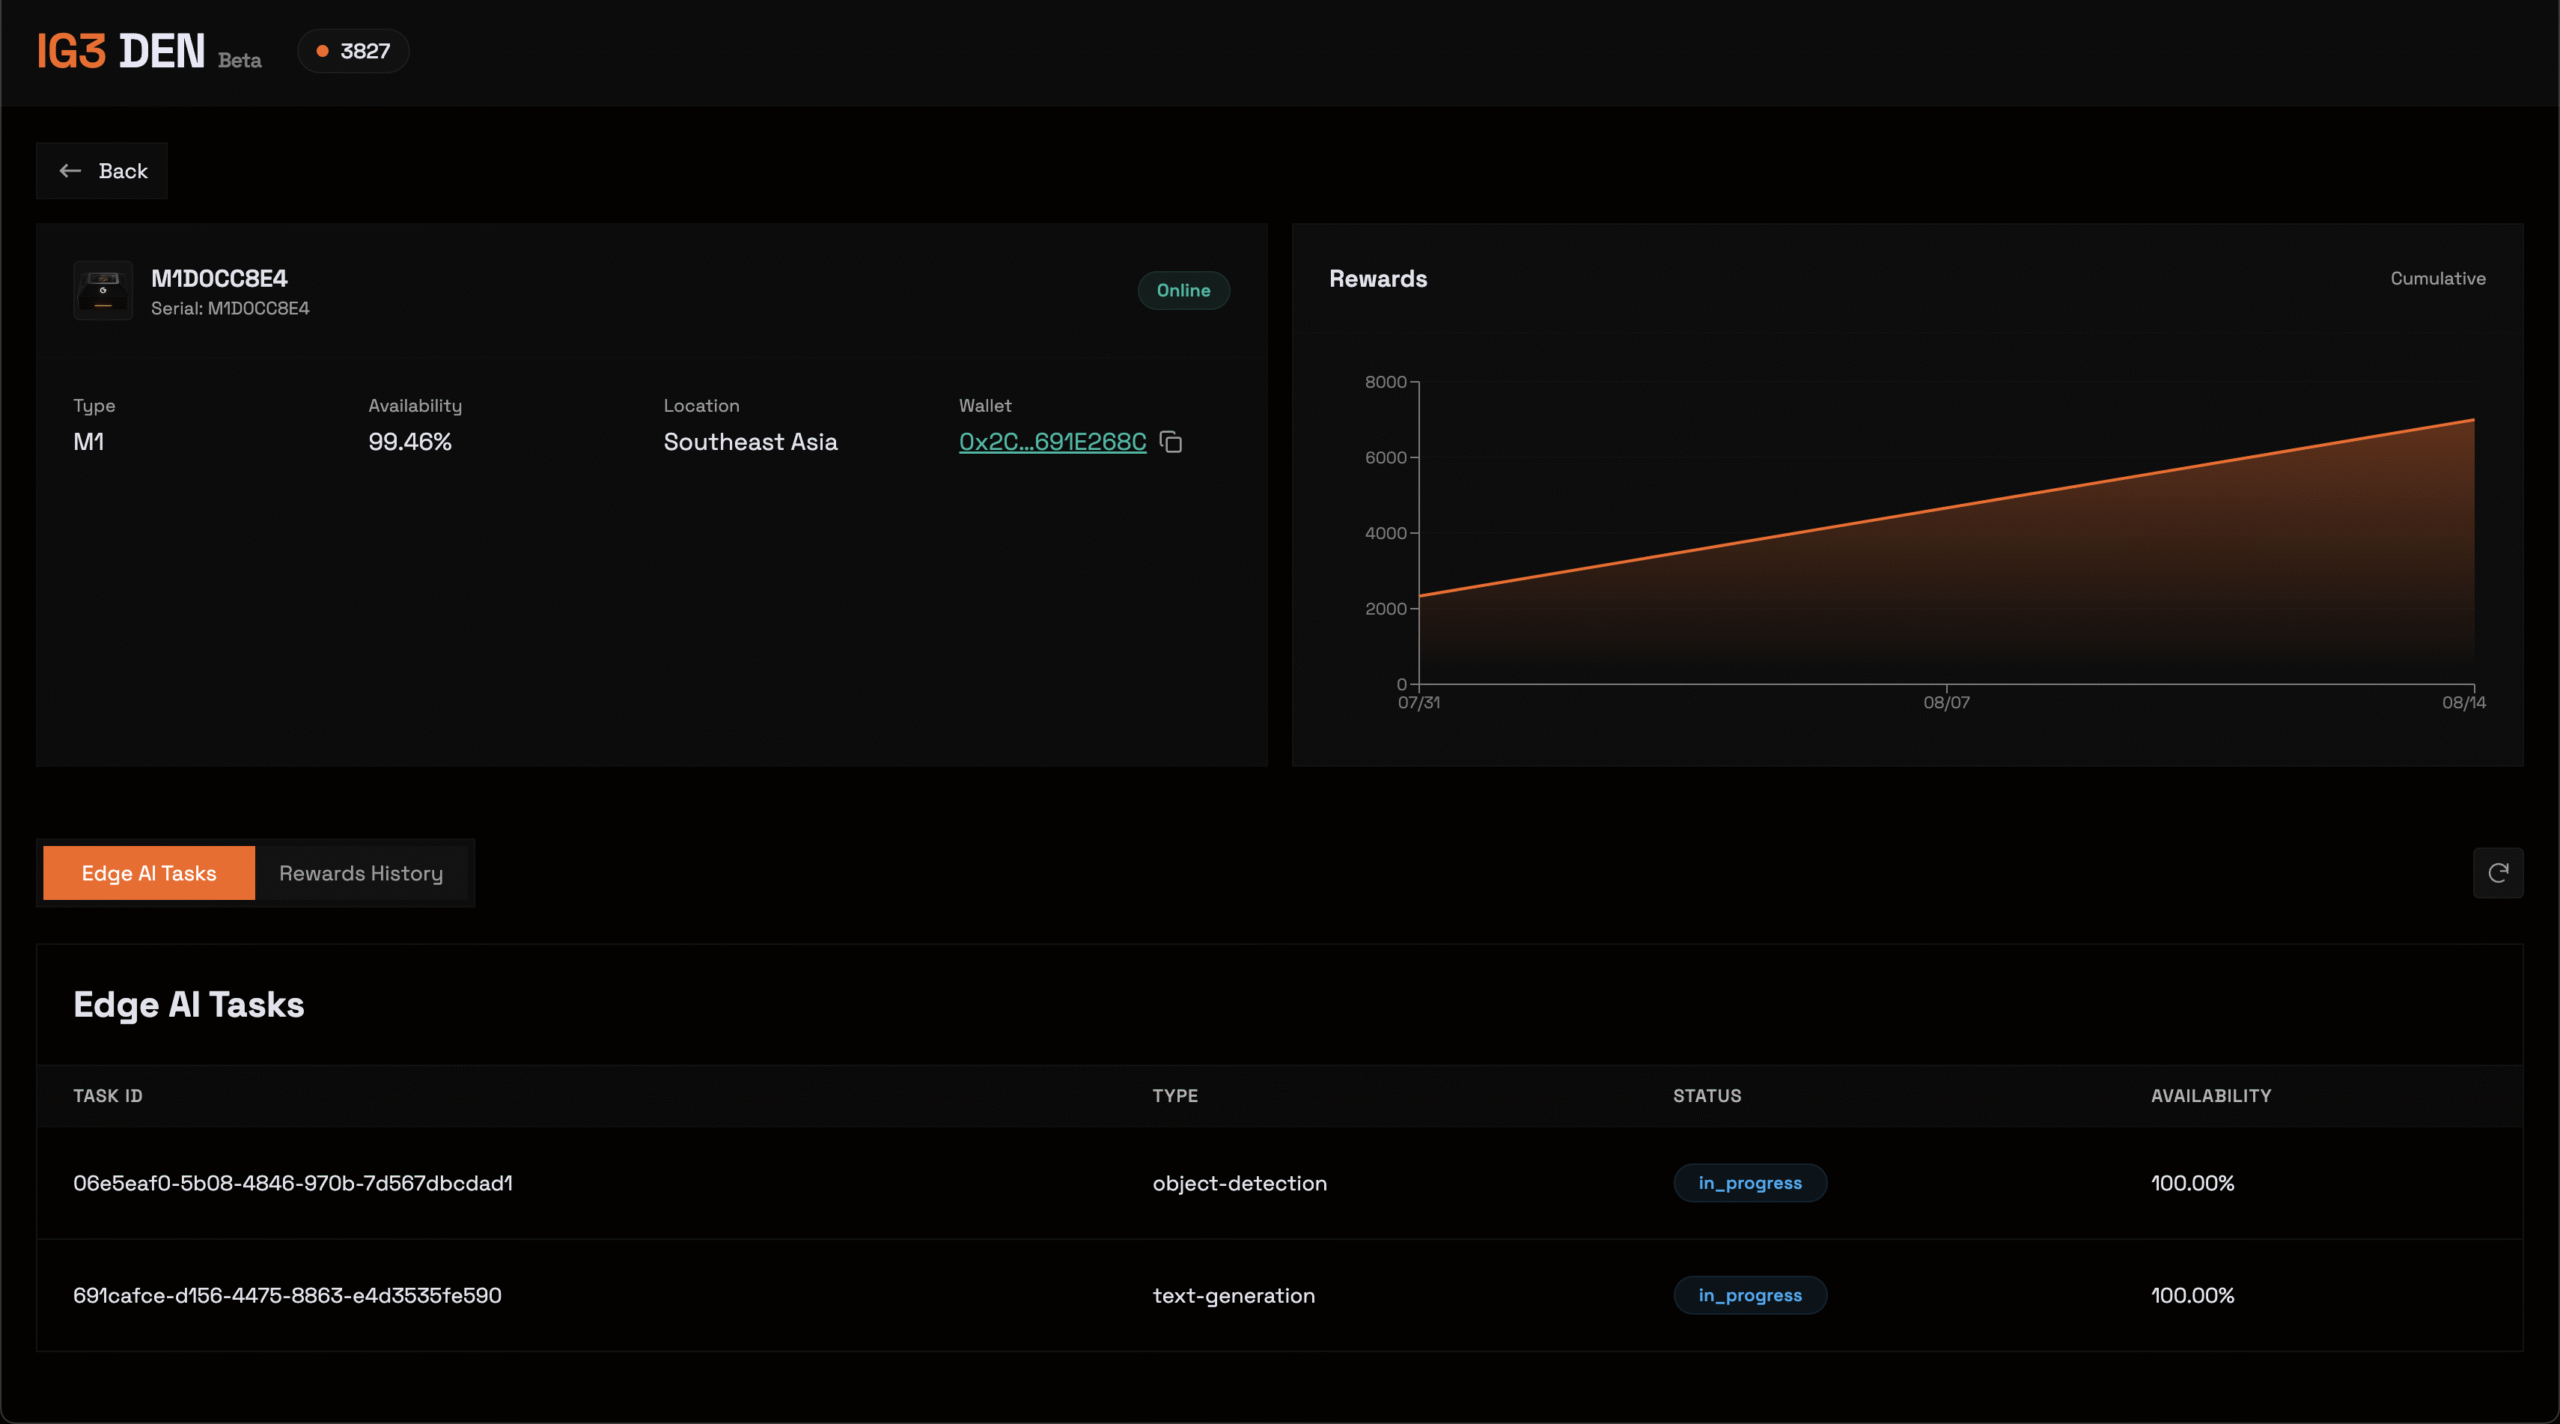The width and height of the screenshot is (2560, 1424).
Task: Click the refresh tasks icon button
Action: [x=2497, y=873]
